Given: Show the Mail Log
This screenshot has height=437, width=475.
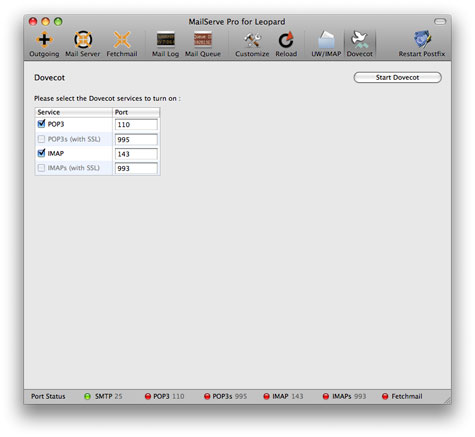Looking at the screenshot, I should [165, 44].
